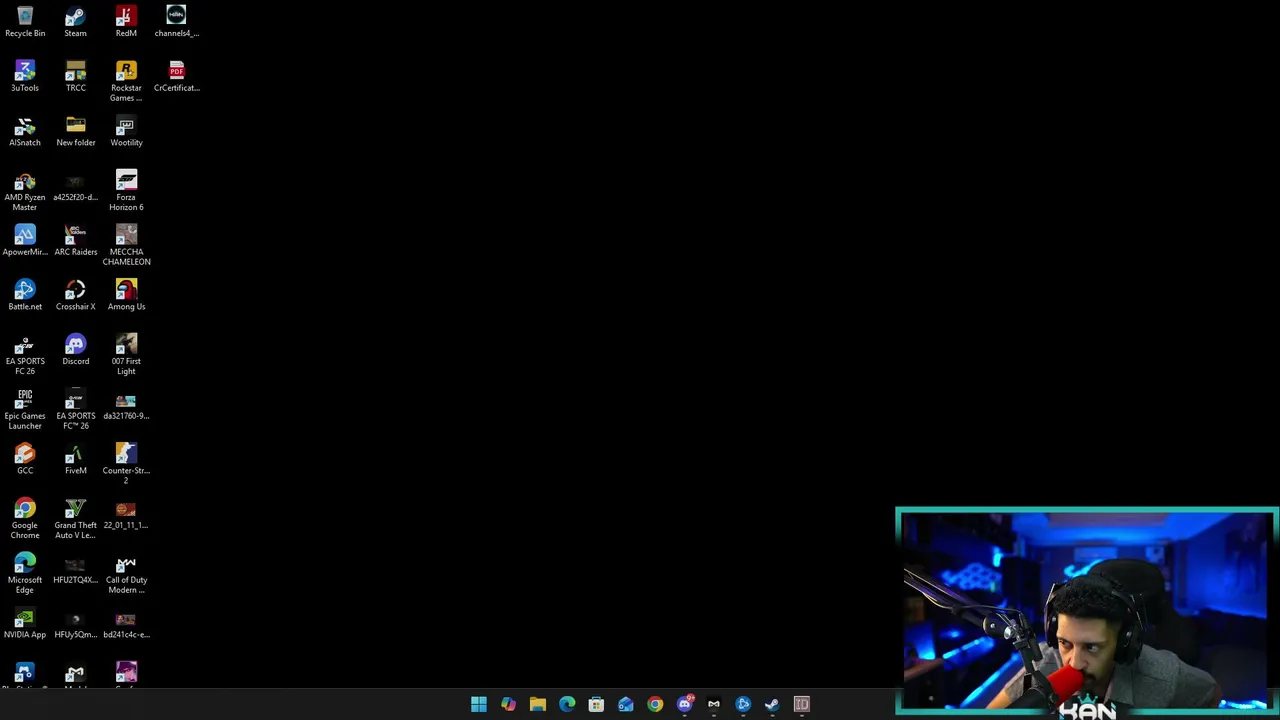
Task: Click the Battle.net desktop shortcut
Action: 25,296
